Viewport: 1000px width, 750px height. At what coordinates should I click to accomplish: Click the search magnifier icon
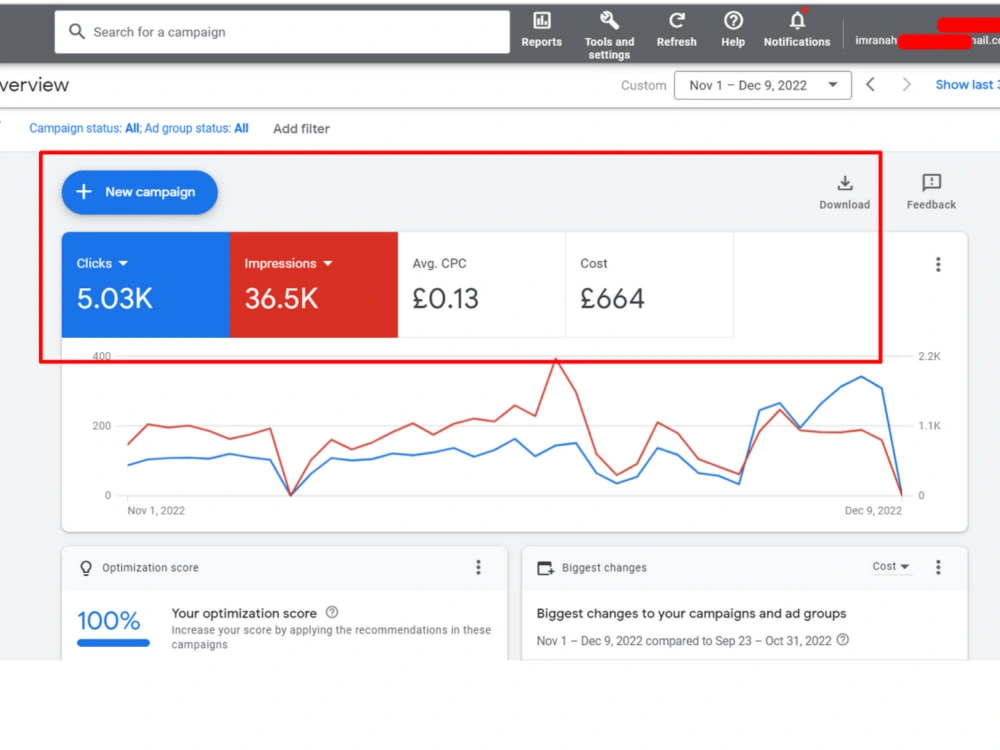[77, 31]
